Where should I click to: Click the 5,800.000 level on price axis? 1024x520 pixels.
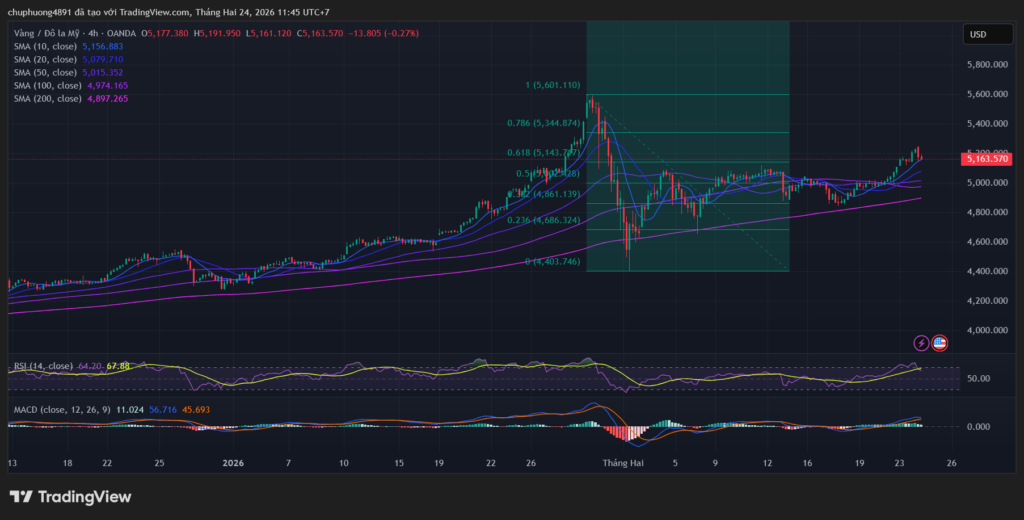987,65
